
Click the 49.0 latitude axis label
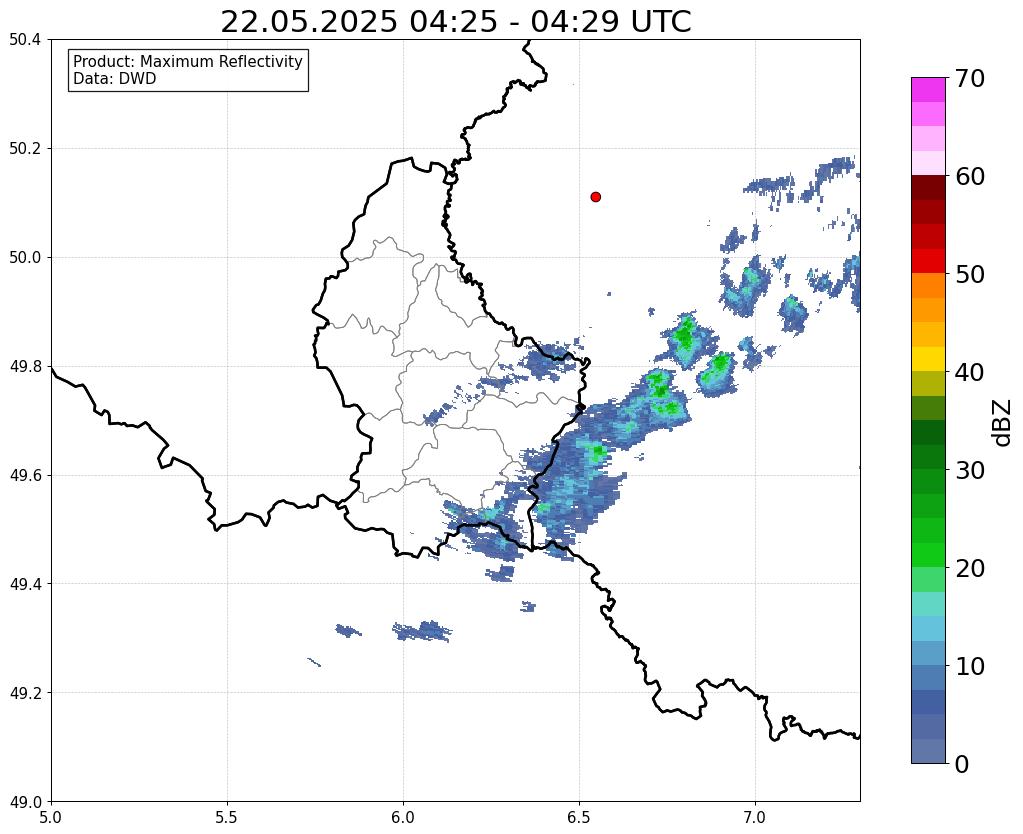[25, 801]
